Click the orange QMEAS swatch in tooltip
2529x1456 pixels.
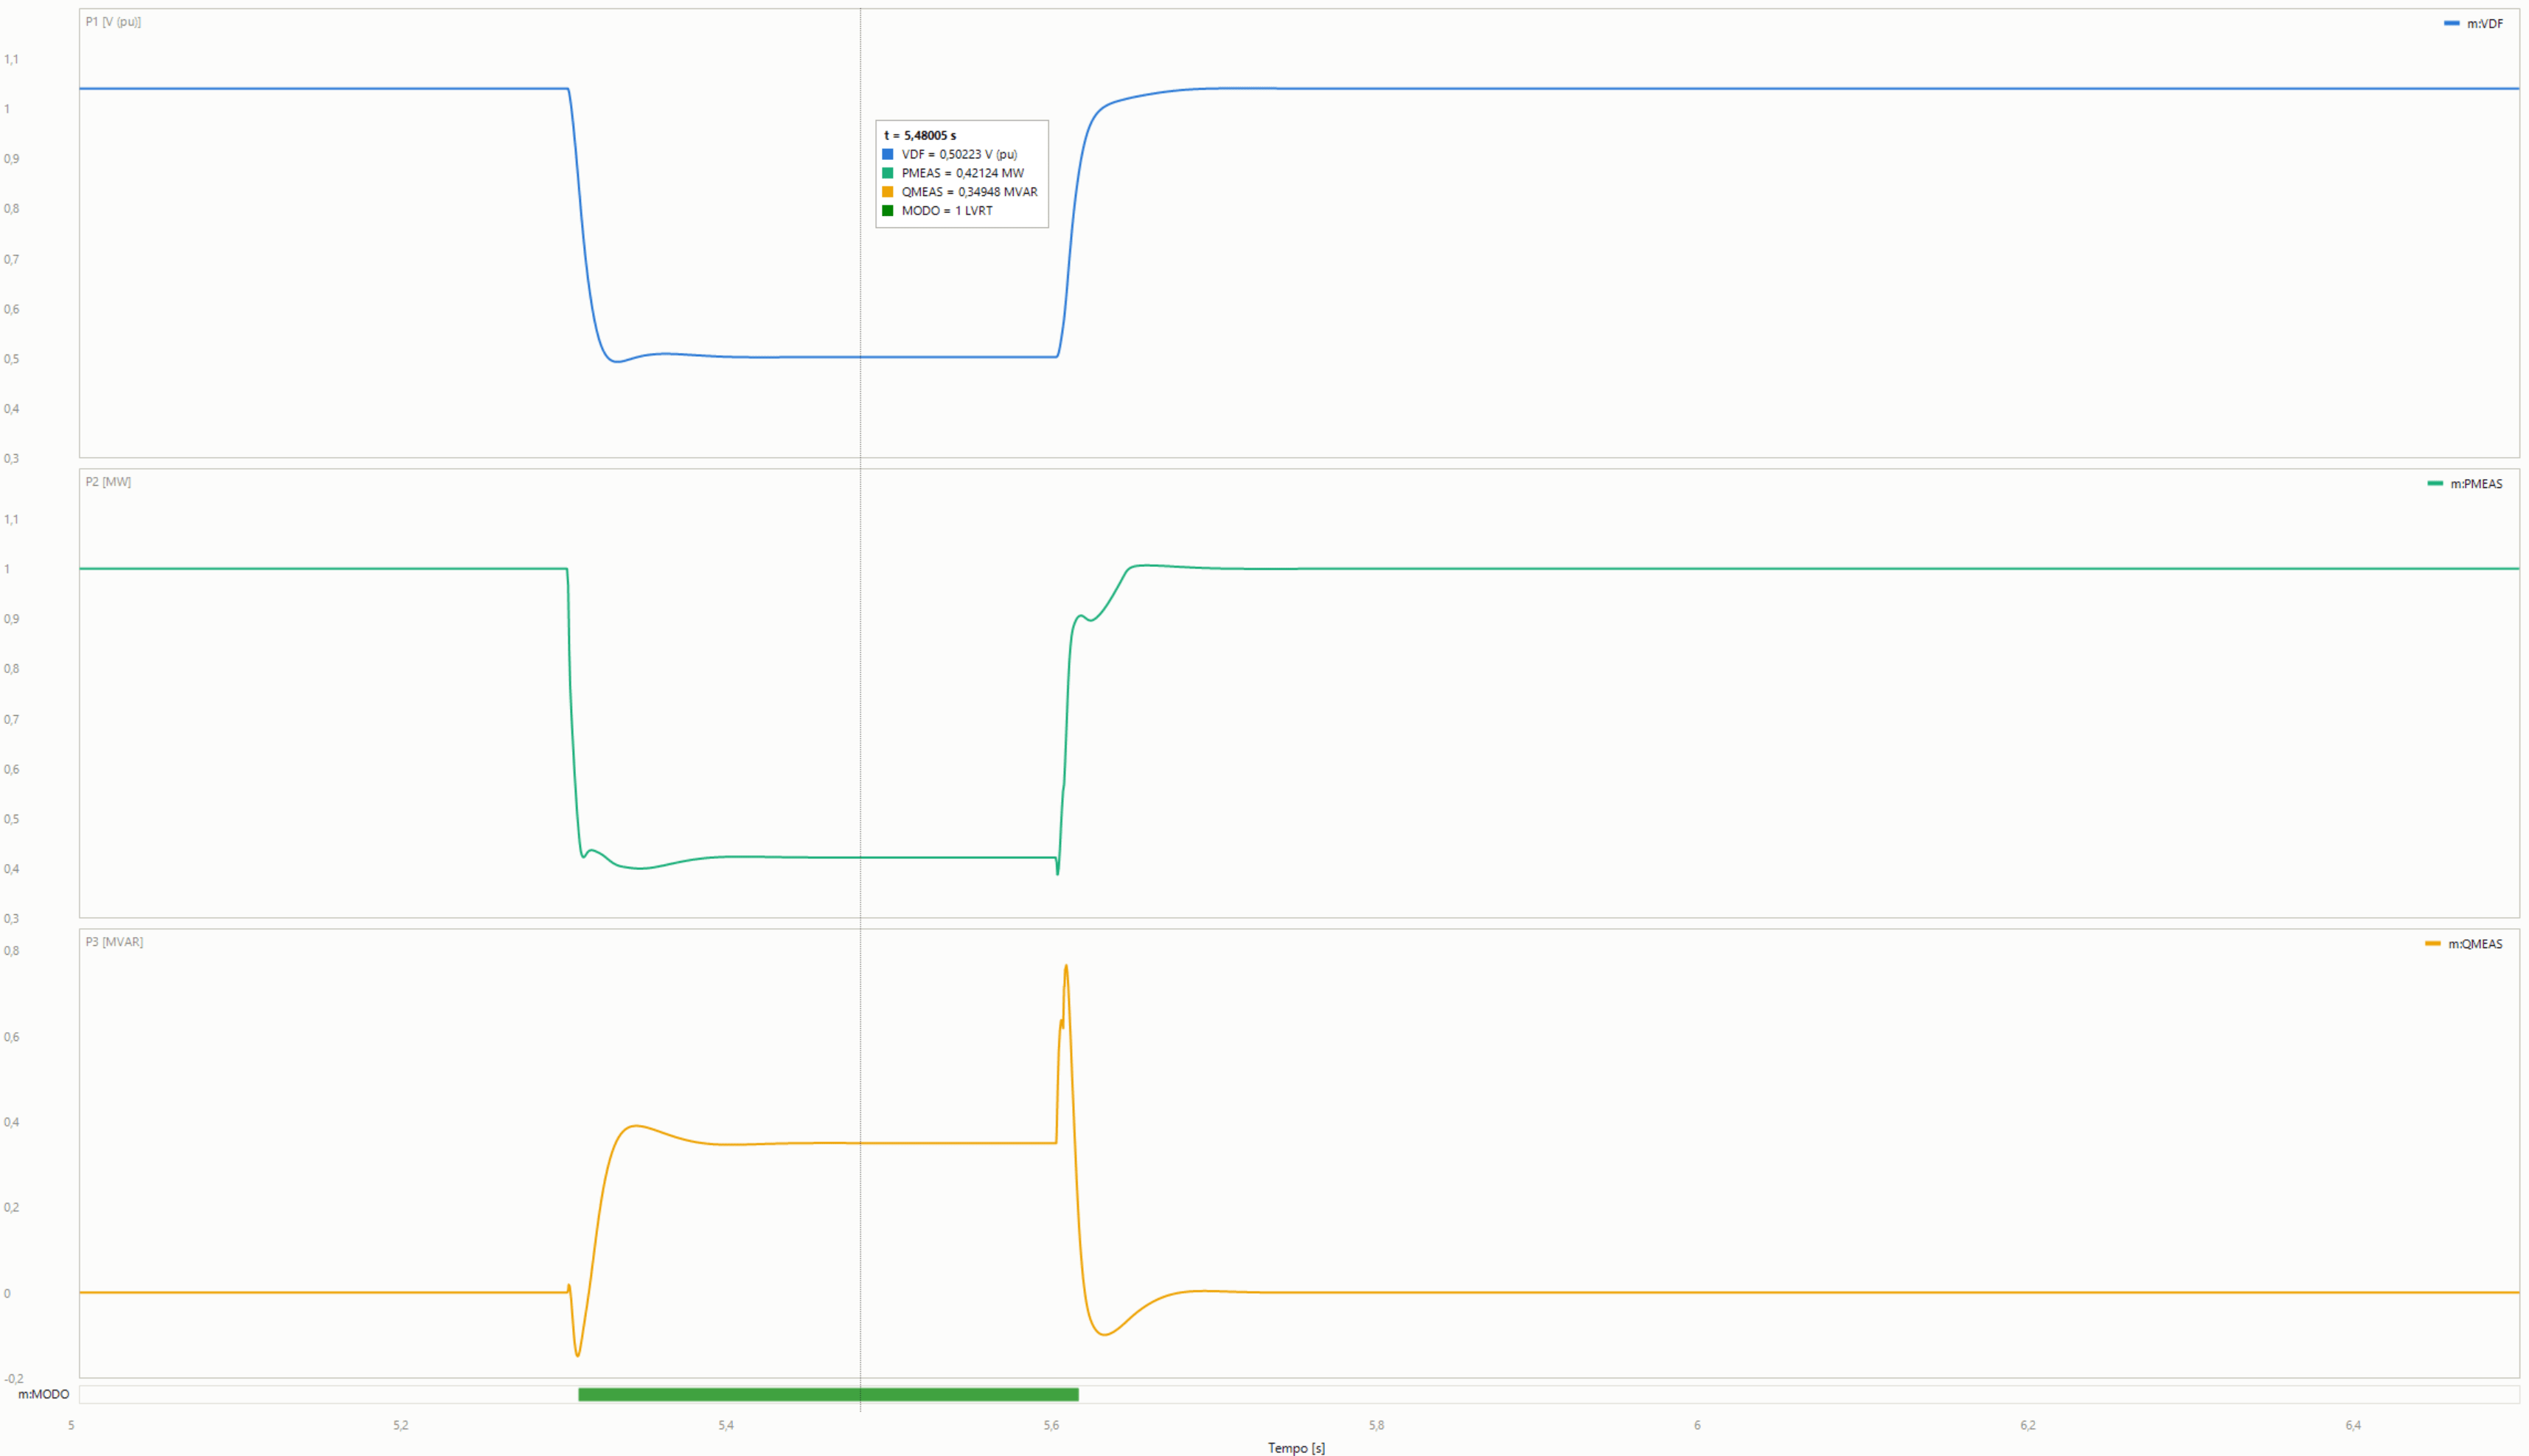[x=888, y=192]
